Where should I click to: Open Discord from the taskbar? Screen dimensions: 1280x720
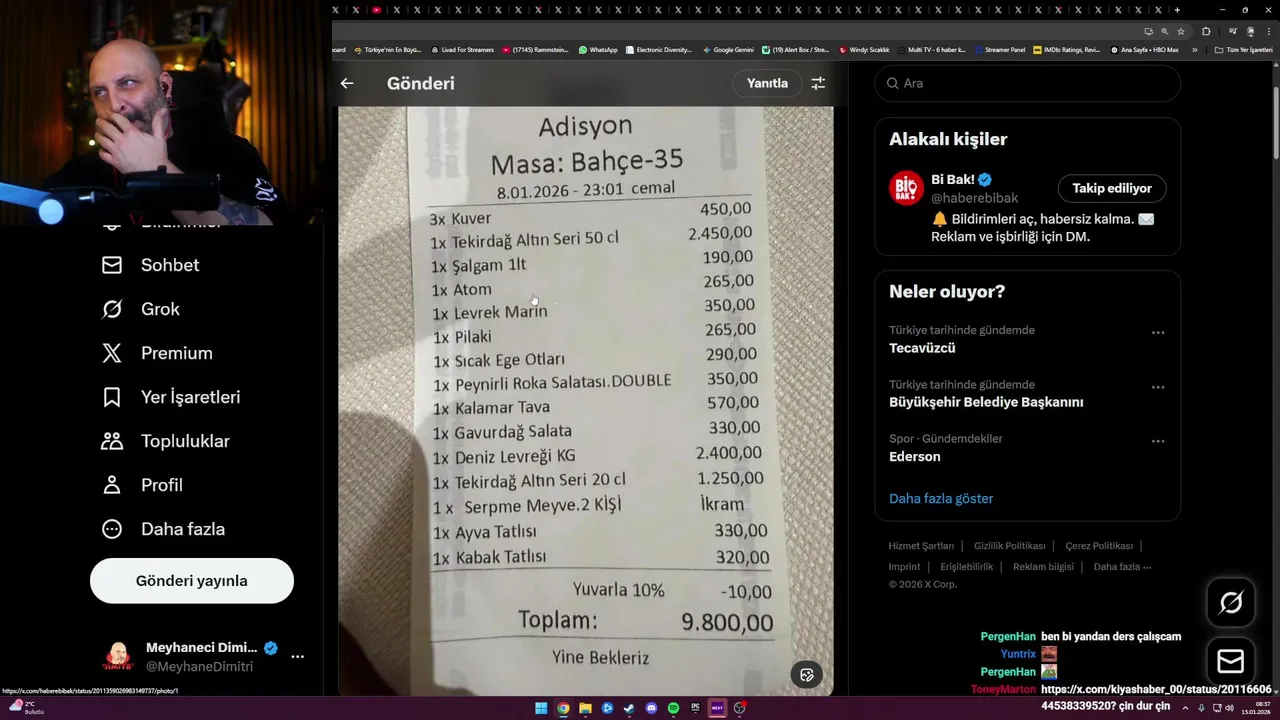pos(651,708)
